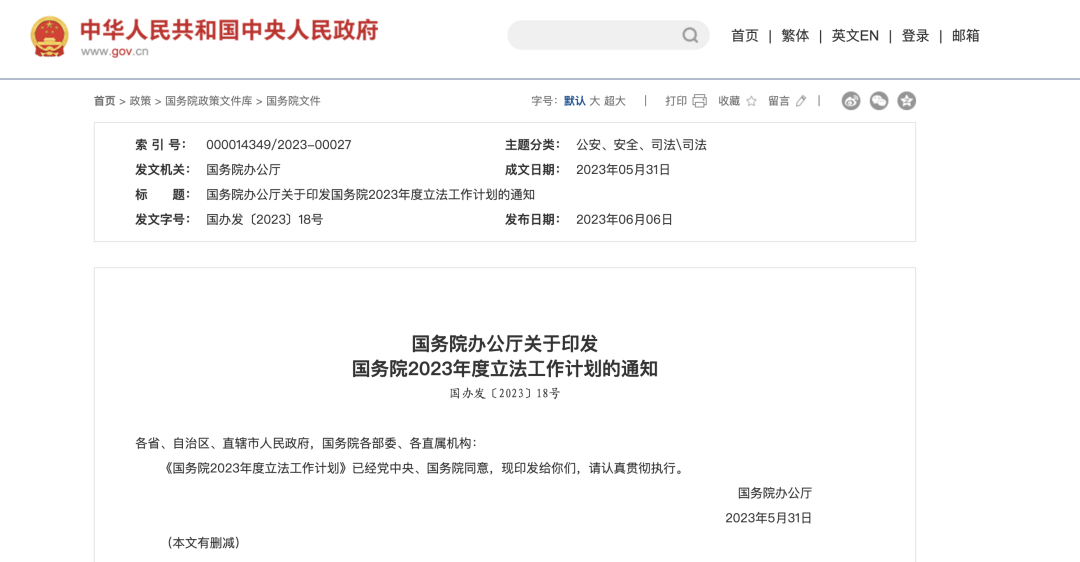The height and width of the screenshot is (562, 1080).
Task: Click the 主题分类 field label
Action: [x=531, y=145]
